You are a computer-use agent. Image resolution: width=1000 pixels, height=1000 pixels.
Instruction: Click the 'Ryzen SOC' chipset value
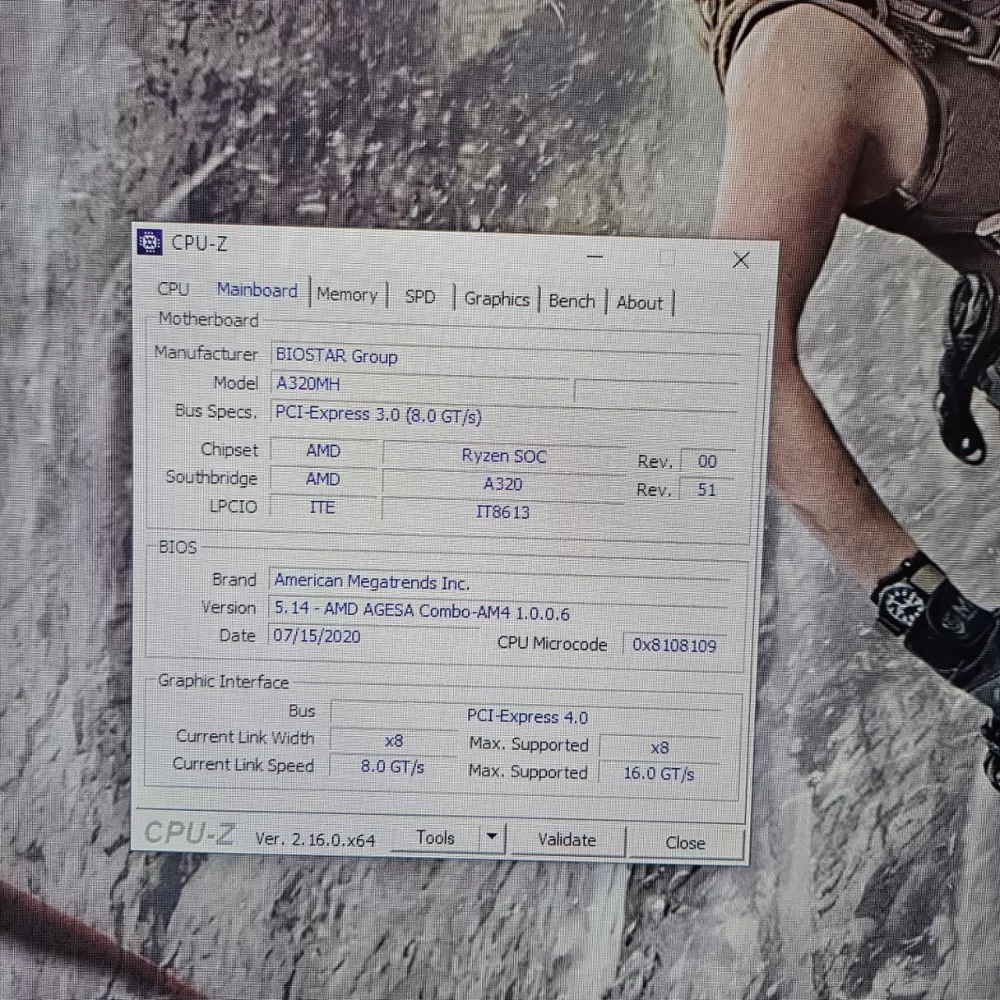point(504,456)
